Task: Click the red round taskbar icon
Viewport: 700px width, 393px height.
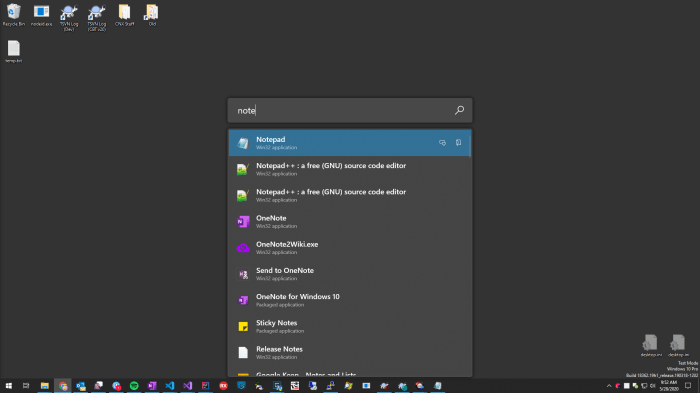Action: (223, 386)
